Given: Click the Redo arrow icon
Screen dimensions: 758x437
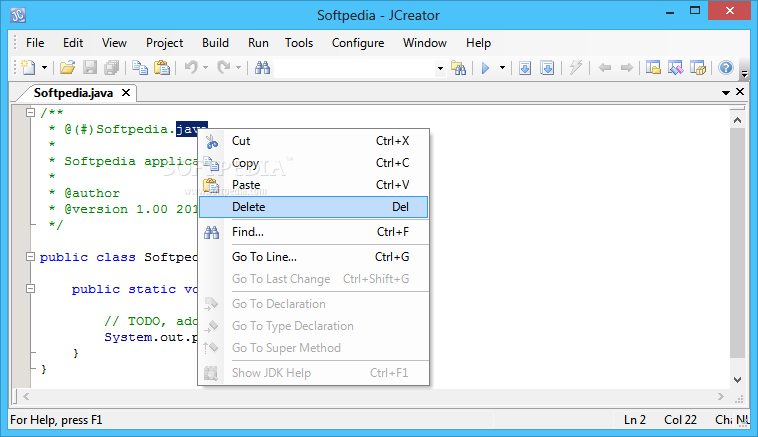Looking at the screenshot, I should (224, 68).
